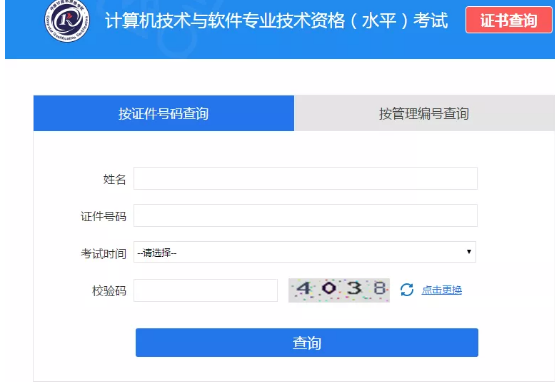Focus the 校验码 verification code field
The height and width of the screenshot is (382, 555).
205,290
